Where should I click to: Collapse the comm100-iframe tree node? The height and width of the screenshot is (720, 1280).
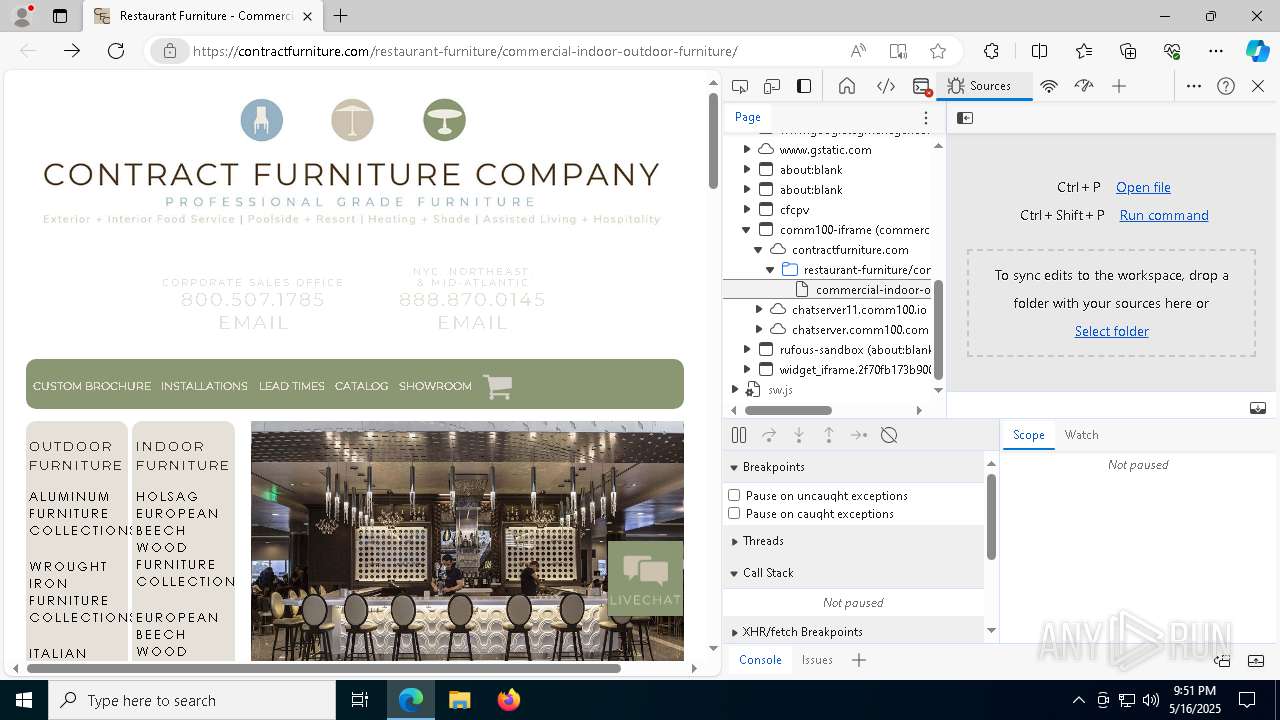(747, 229)
